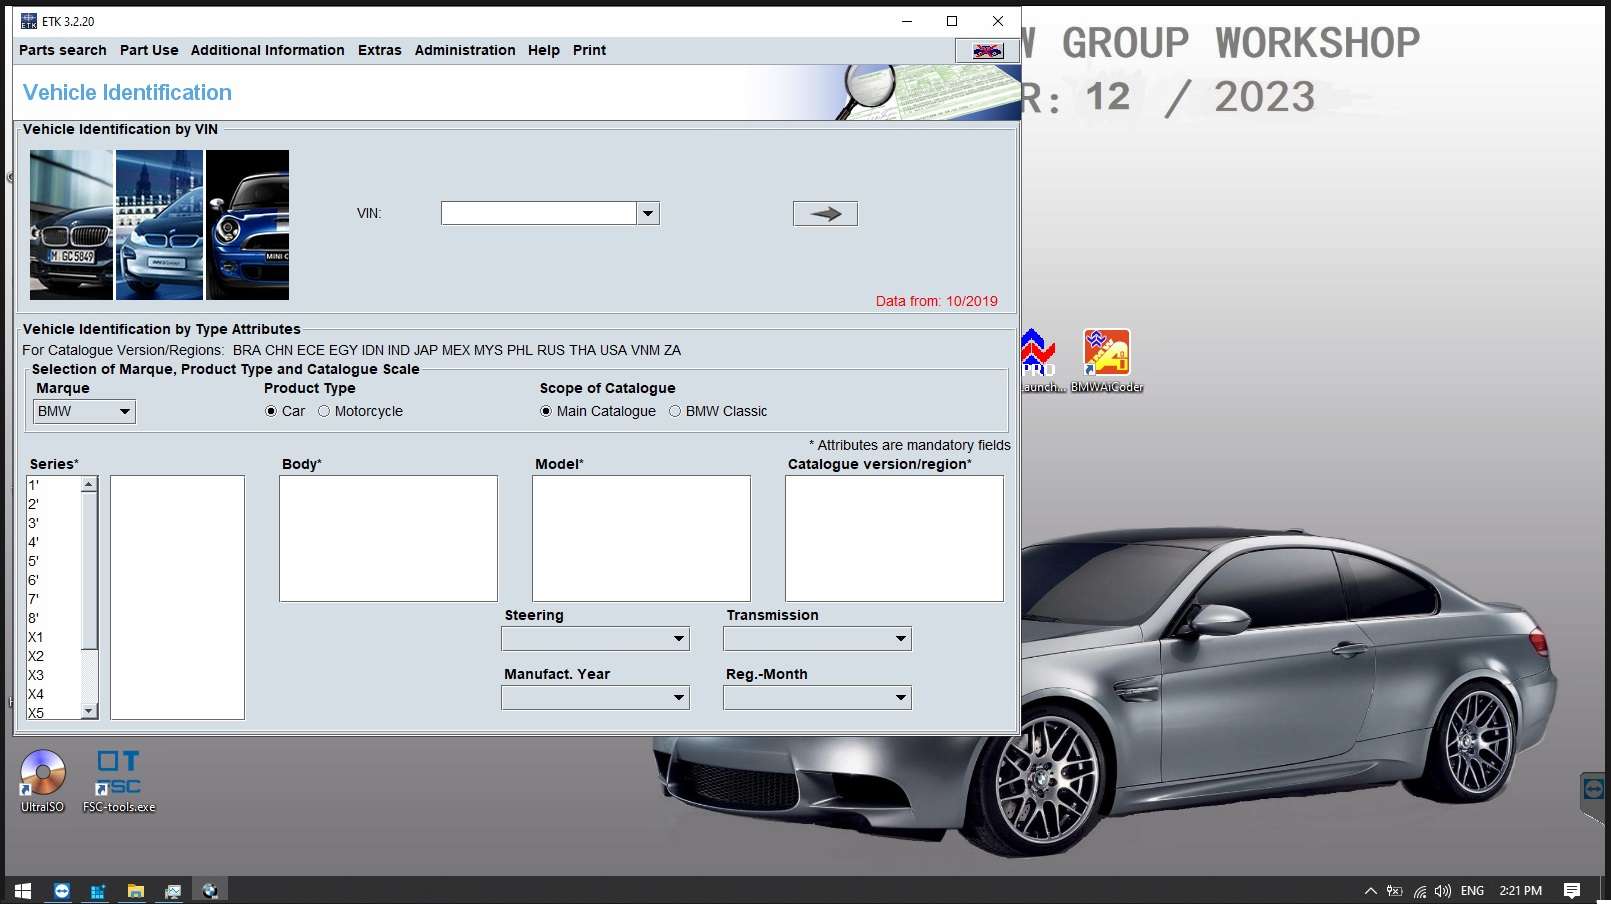Open the monitor-chart app on the taskbar

click(173, 890)
